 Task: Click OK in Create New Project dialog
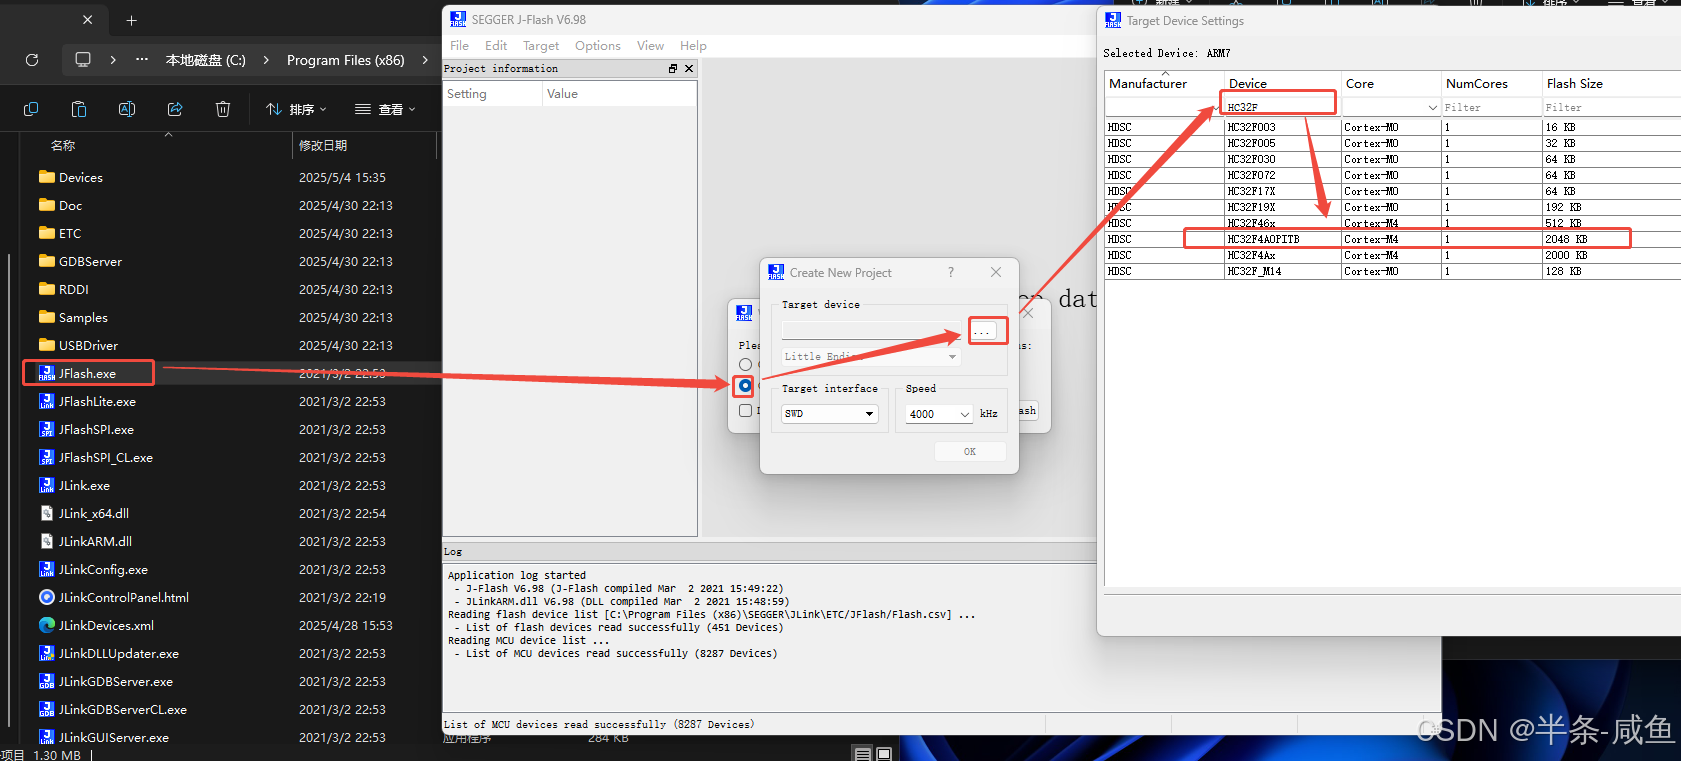970,452
